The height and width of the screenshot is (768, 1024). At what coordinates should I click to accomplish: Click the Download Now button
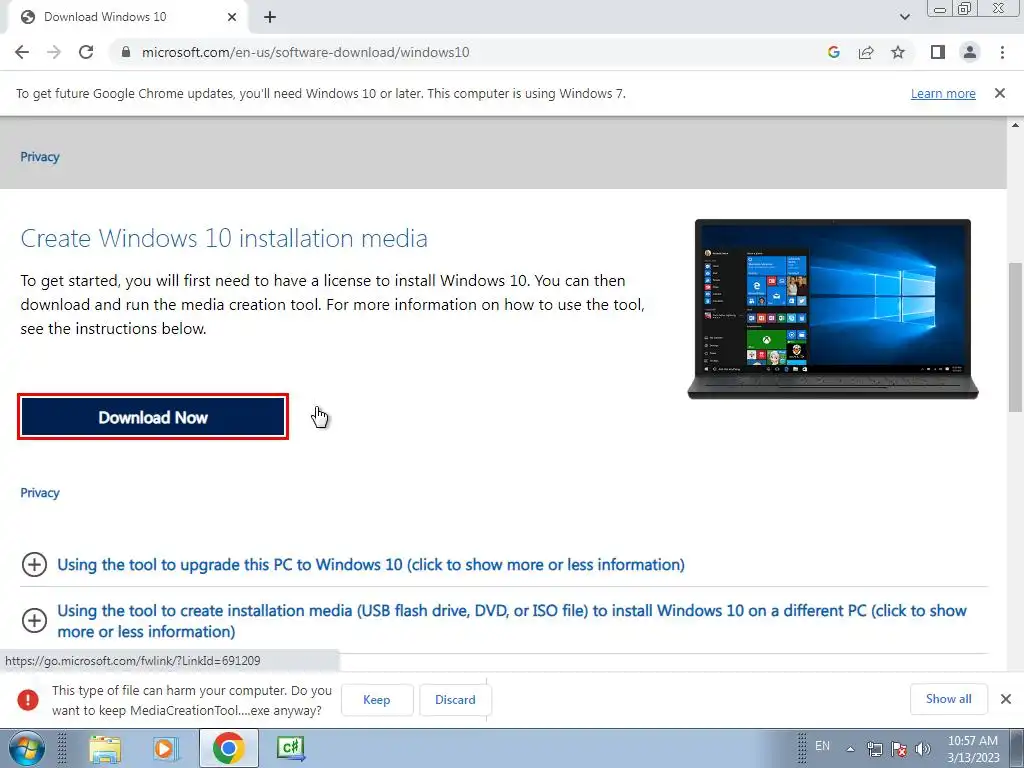[153, 417]
